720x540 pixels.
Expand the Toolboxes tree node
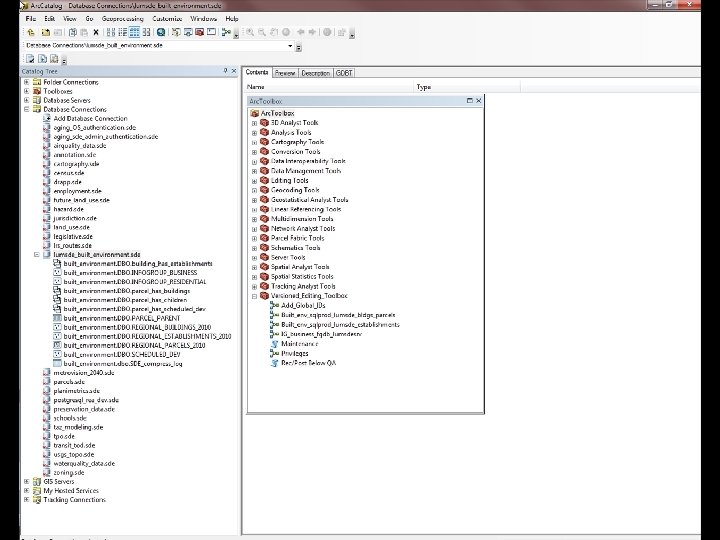tap(27, 91)
